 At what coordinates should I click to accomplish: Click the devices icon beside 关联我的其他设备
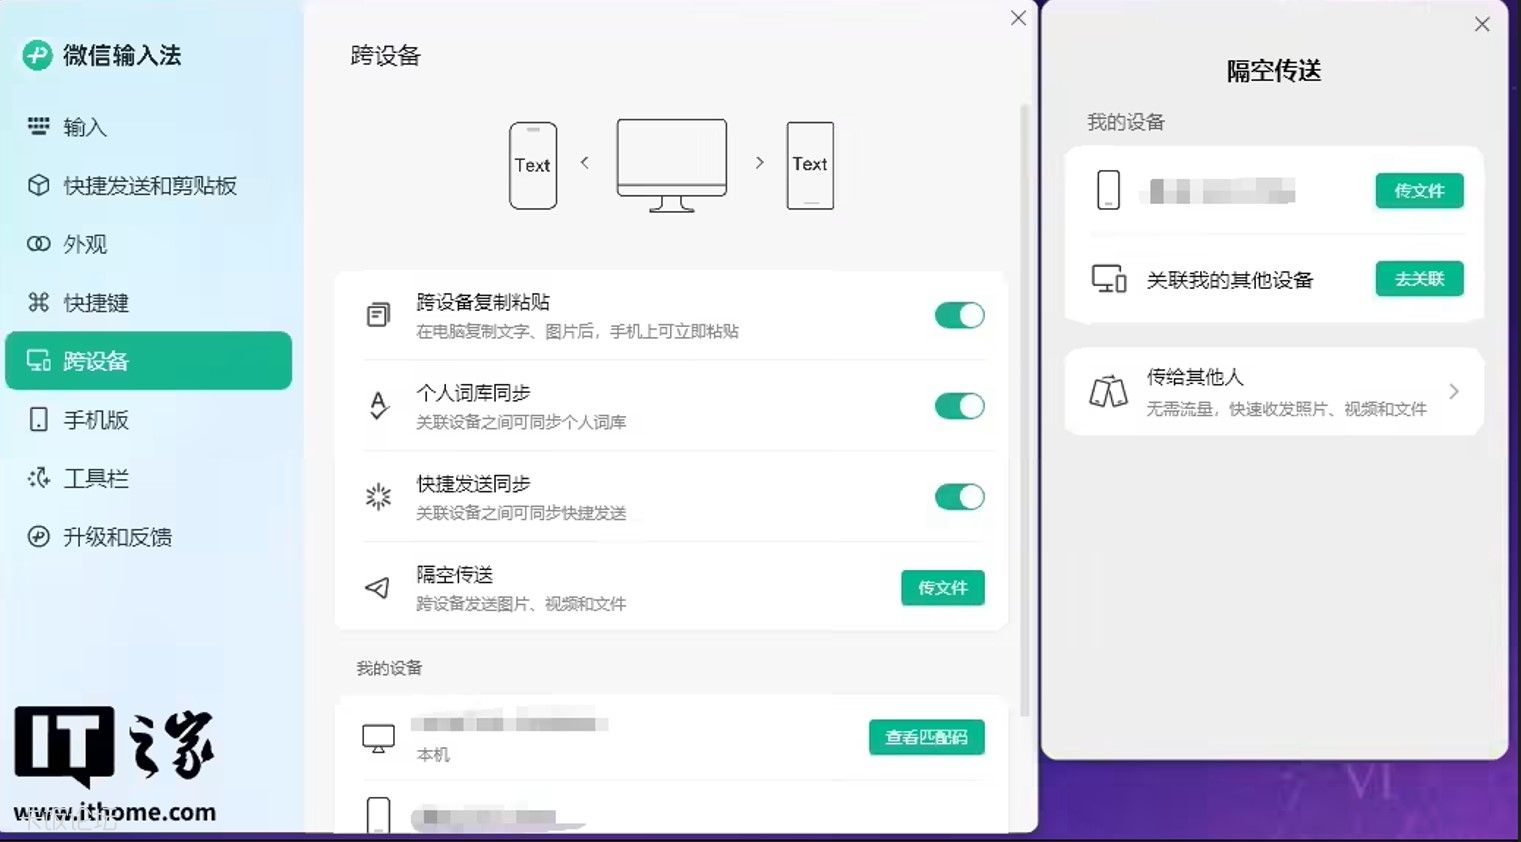(x=1109, y=279)
